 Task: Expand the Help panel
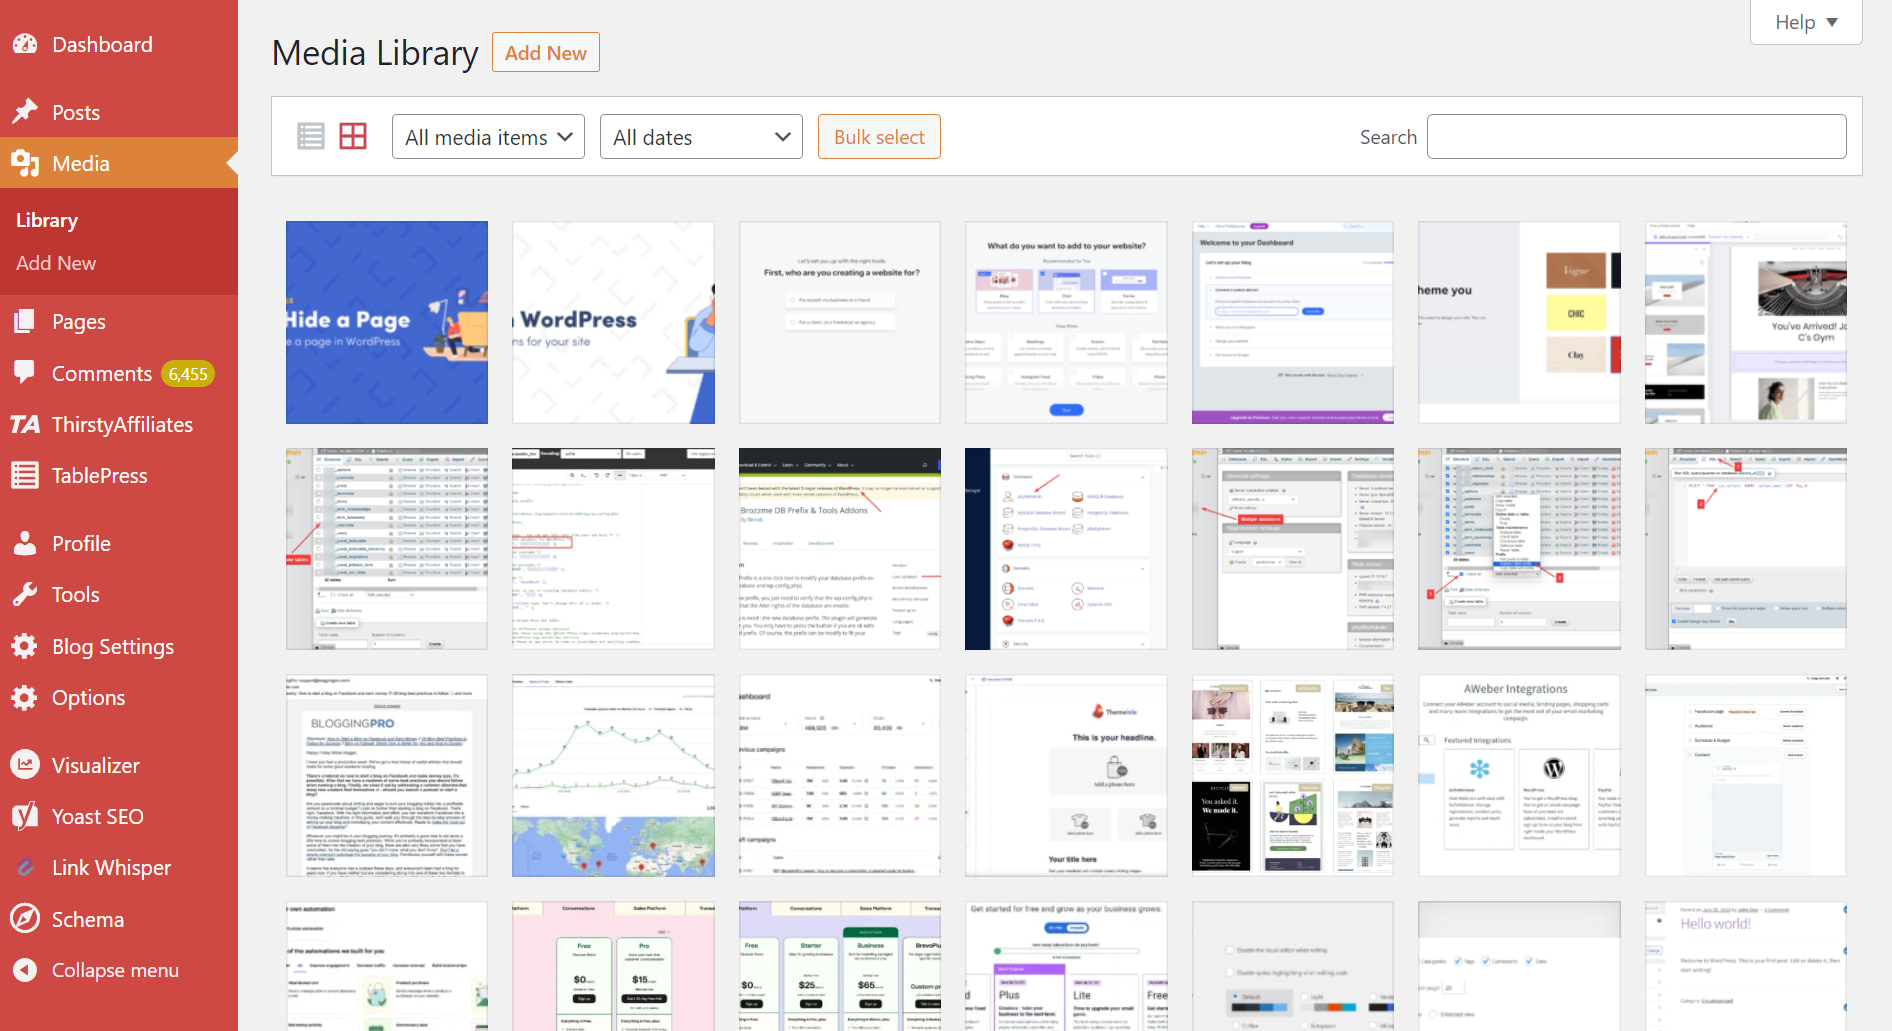coord(1806,22)
